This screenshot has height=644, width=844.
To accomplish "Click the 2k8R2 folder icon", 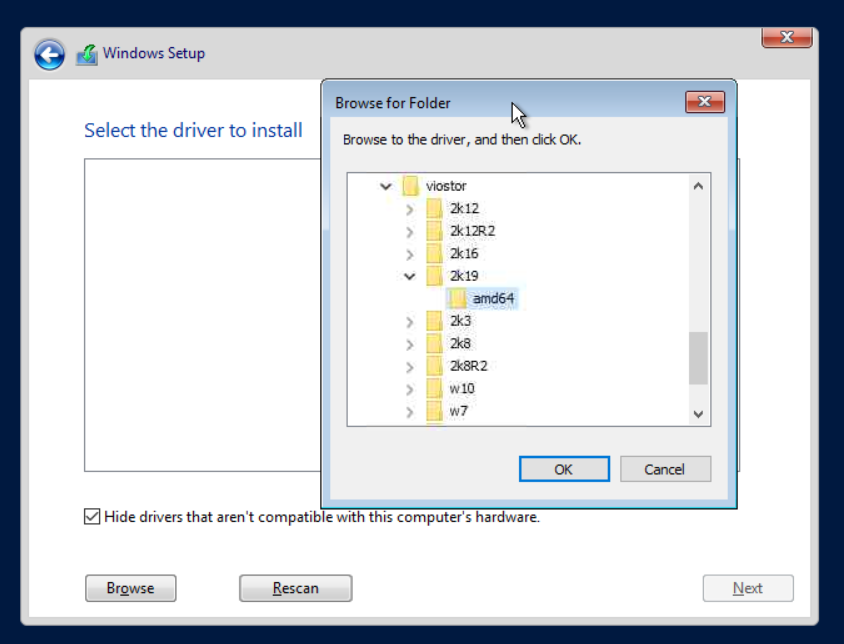I will (434, 365).
